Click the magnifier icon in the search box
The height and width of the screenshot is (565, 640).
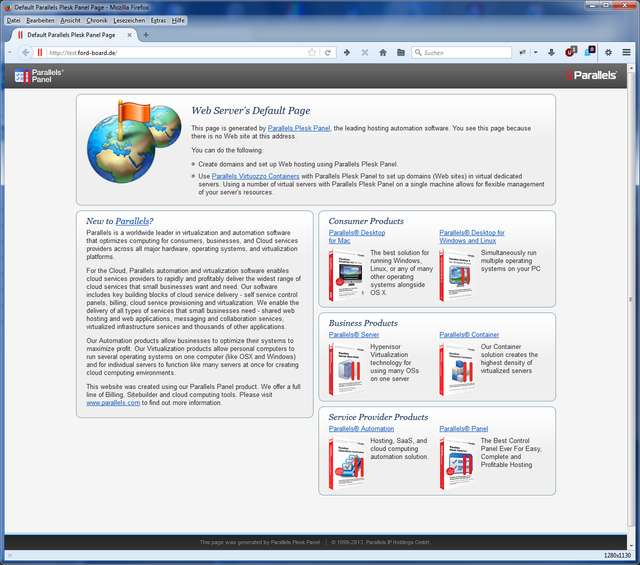tap(418, 52)
